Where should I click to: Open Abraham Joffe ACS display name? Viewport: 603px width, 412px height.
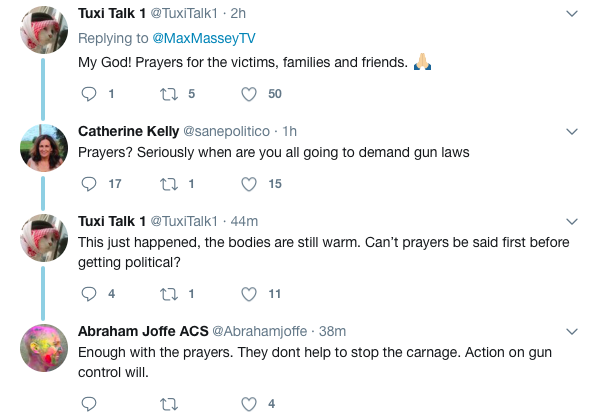143,331
